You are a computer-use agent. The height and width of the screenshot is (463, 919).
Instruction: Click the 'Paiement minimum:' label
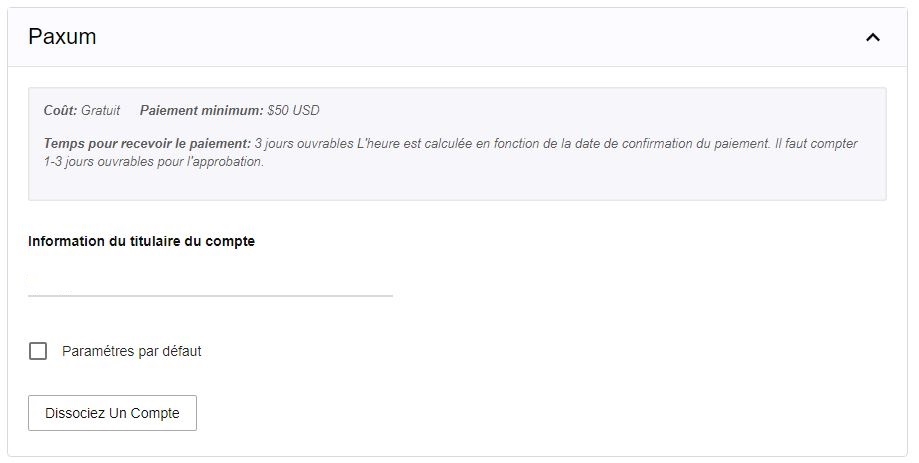tap(201, 110)
